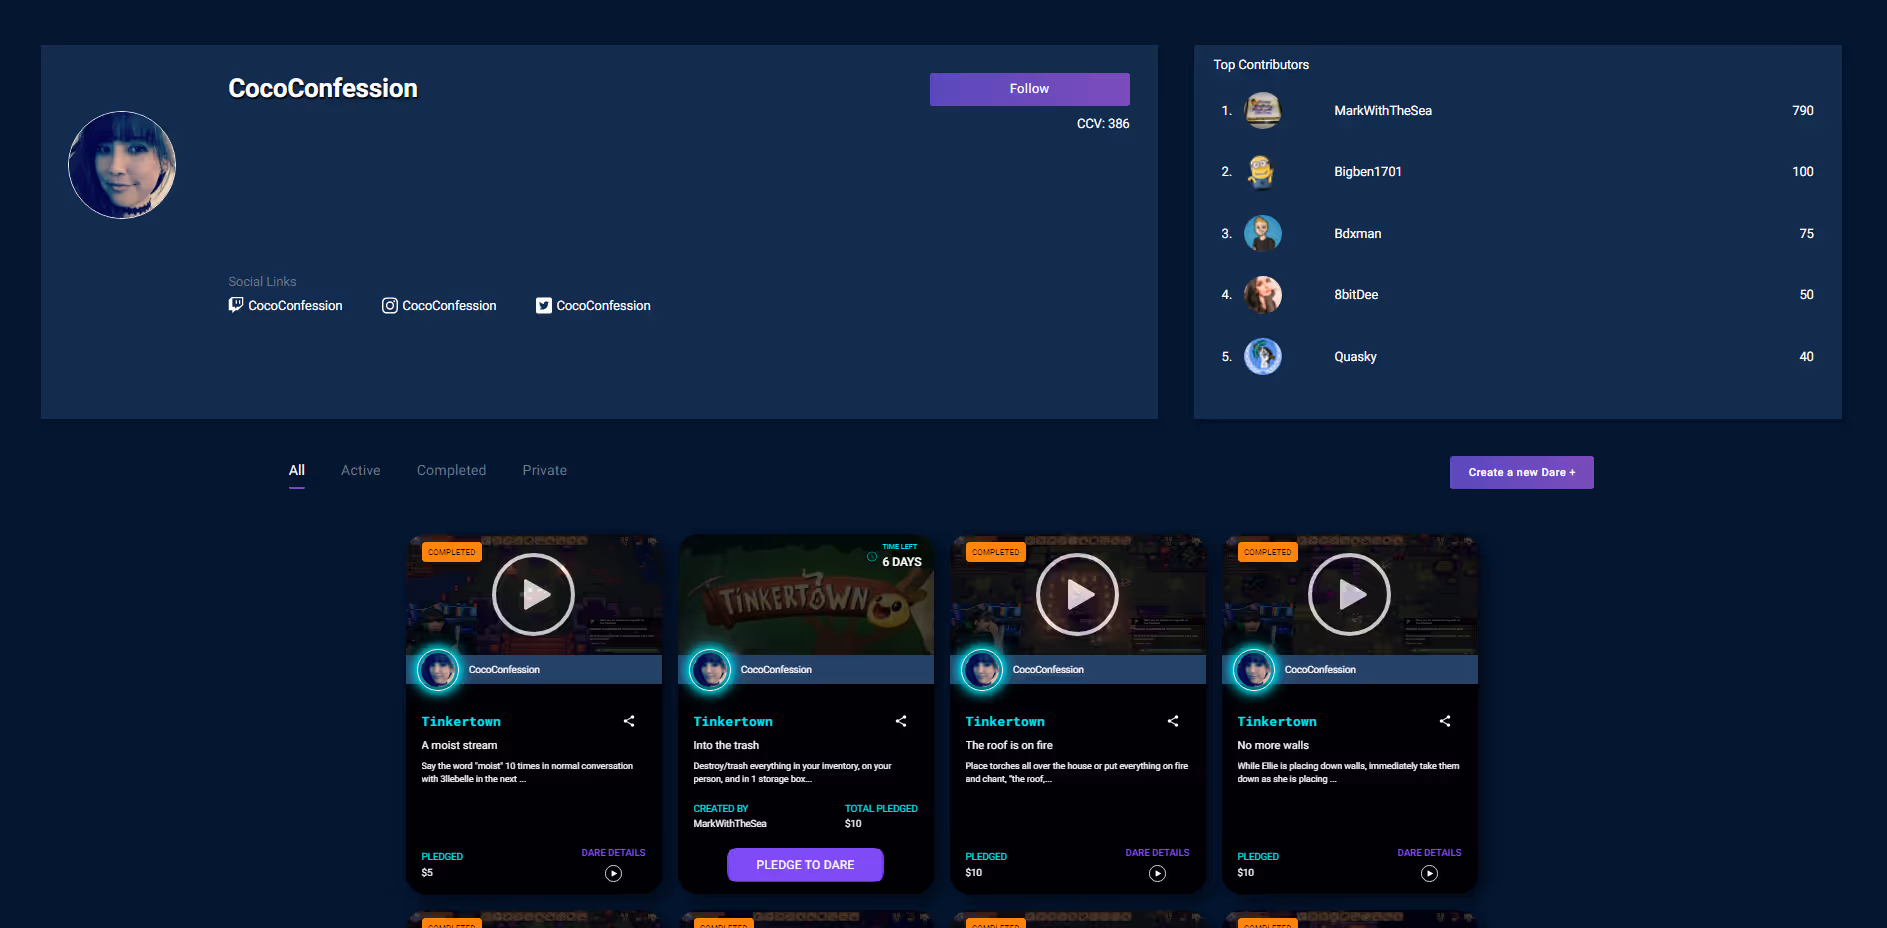The width and height of the screenshot is (1887, 928).
Task: Share the "The roof is on fire" dare
Action: 1172,720
